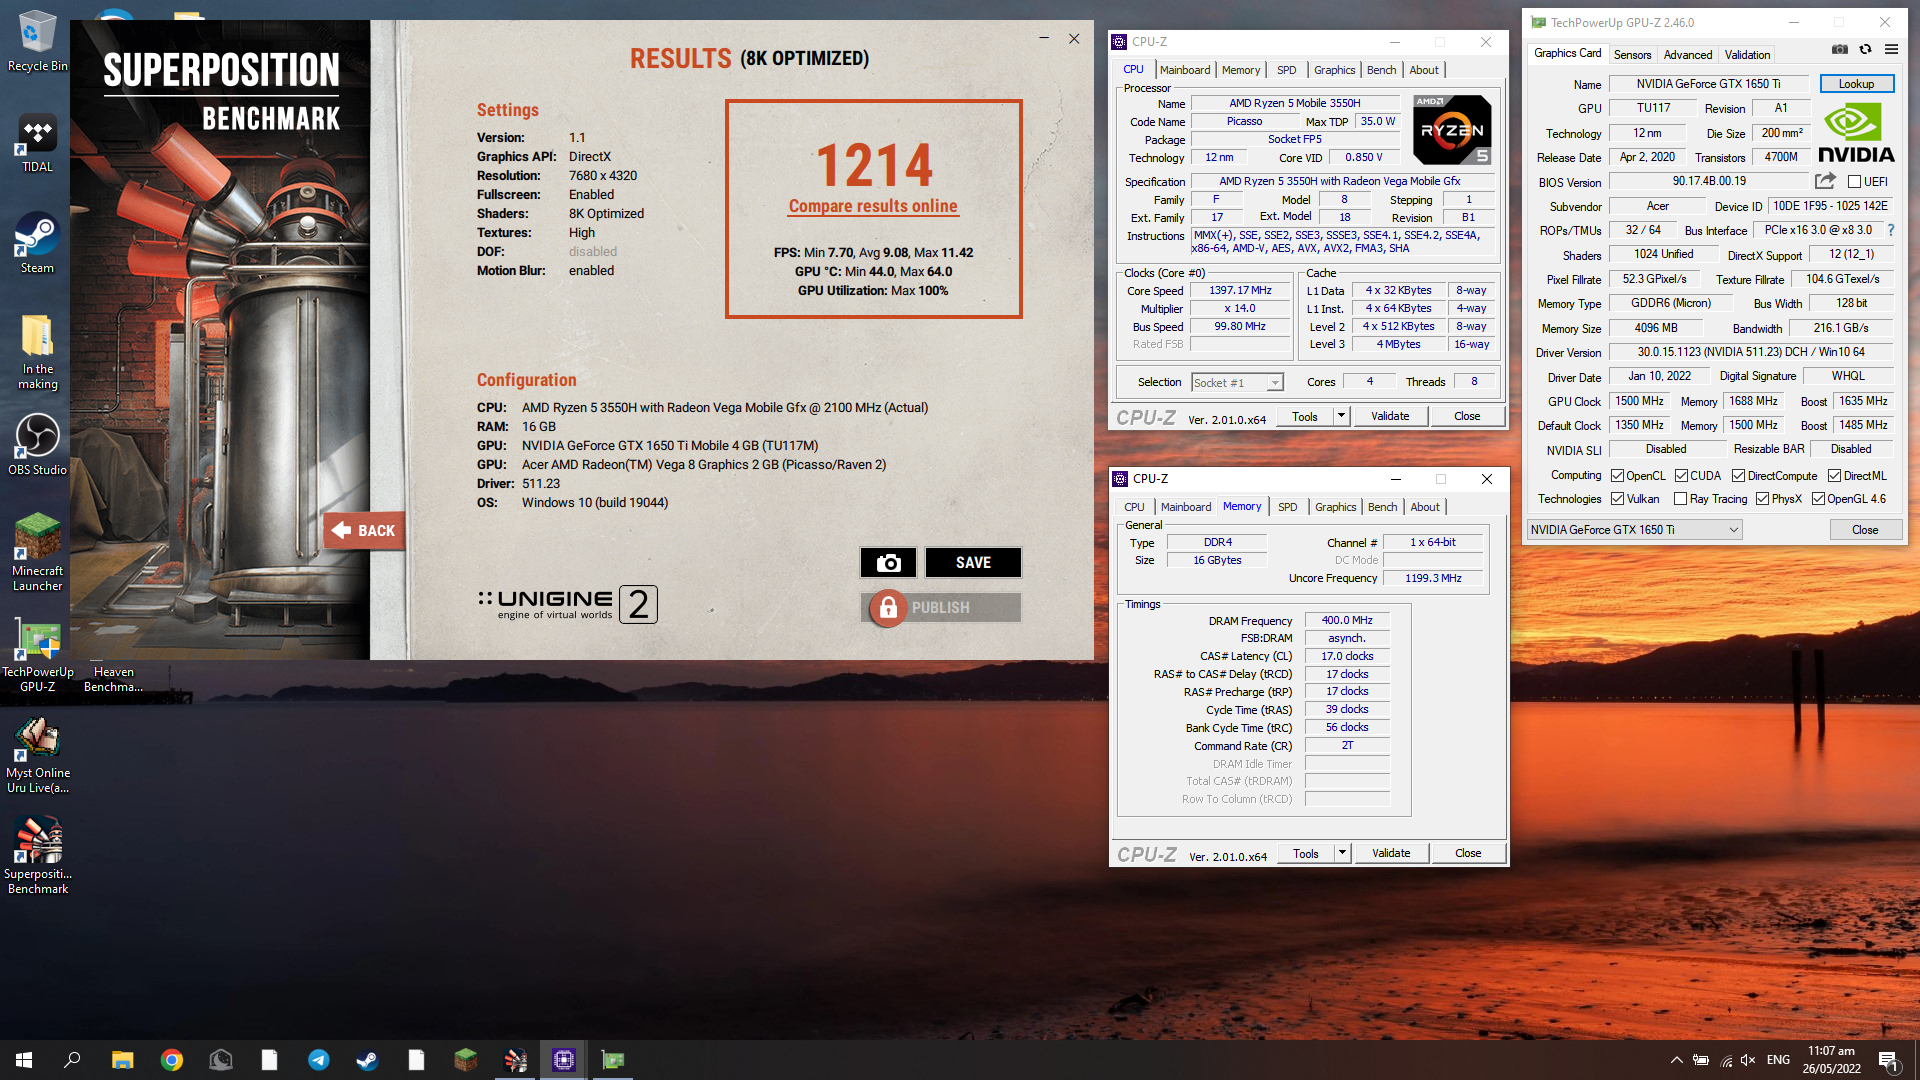Screen dimensions: 1920x1080
Task: Show hidden system tray icons
Action: click(x=1676, y=1060)
